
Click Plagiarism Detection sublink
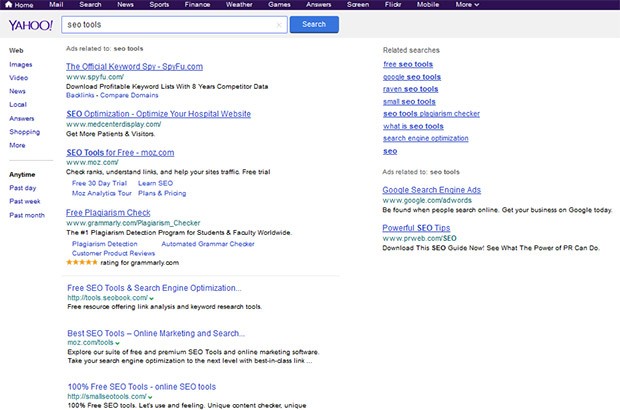click(105, 244)
